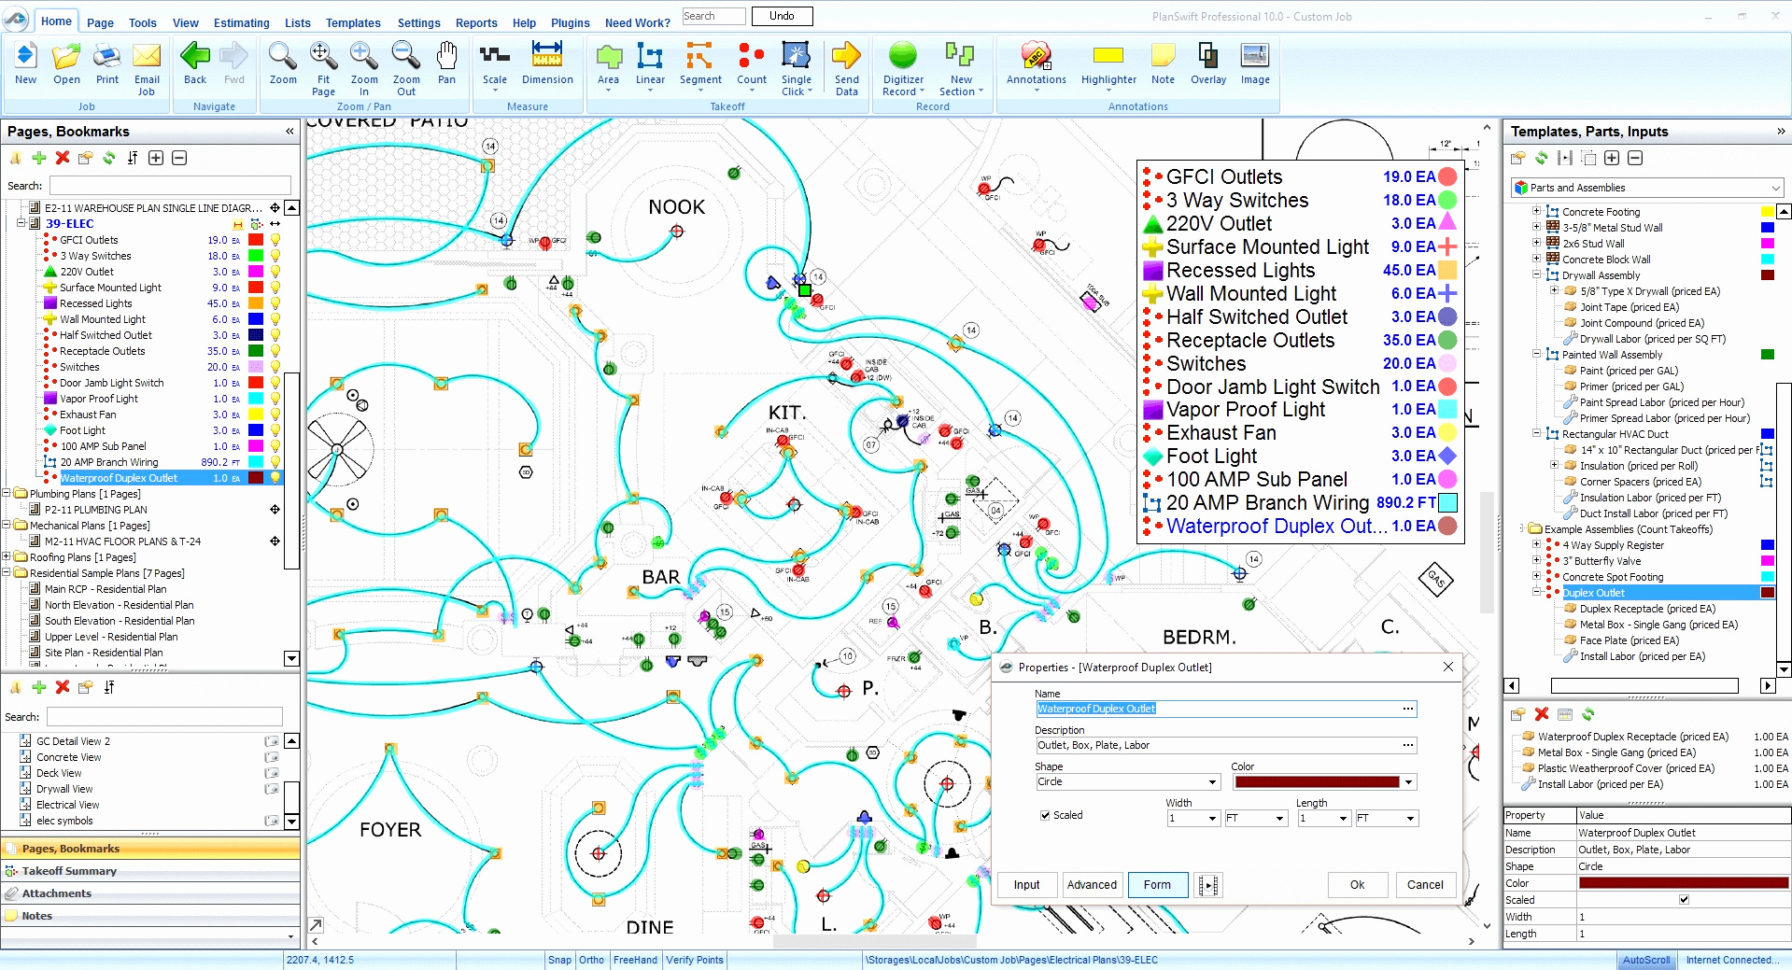Click Ok in the Properties dialog

point(1357,885)
